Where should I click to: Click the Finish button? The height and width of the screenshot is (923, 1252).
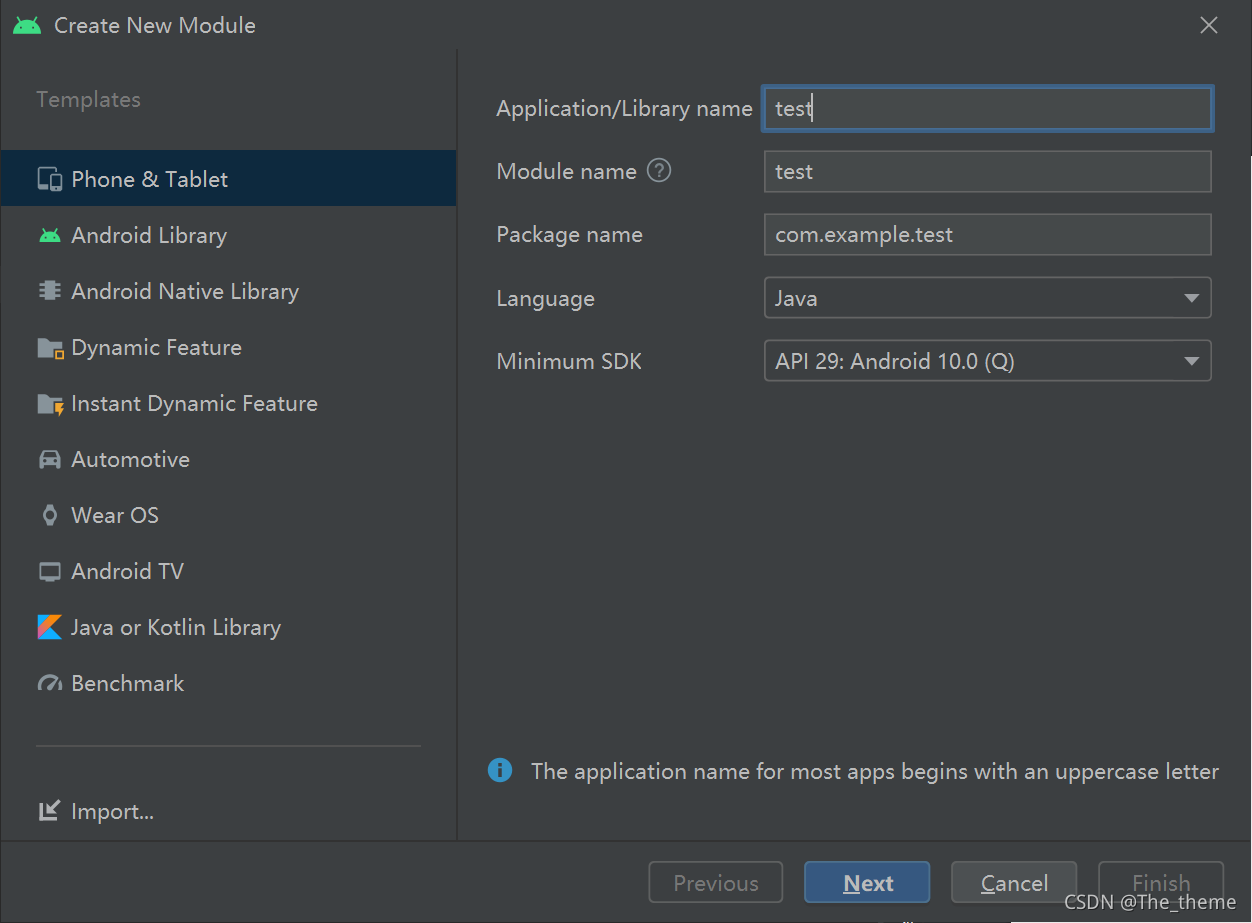pyautogui.click(x=1161, y=883)
